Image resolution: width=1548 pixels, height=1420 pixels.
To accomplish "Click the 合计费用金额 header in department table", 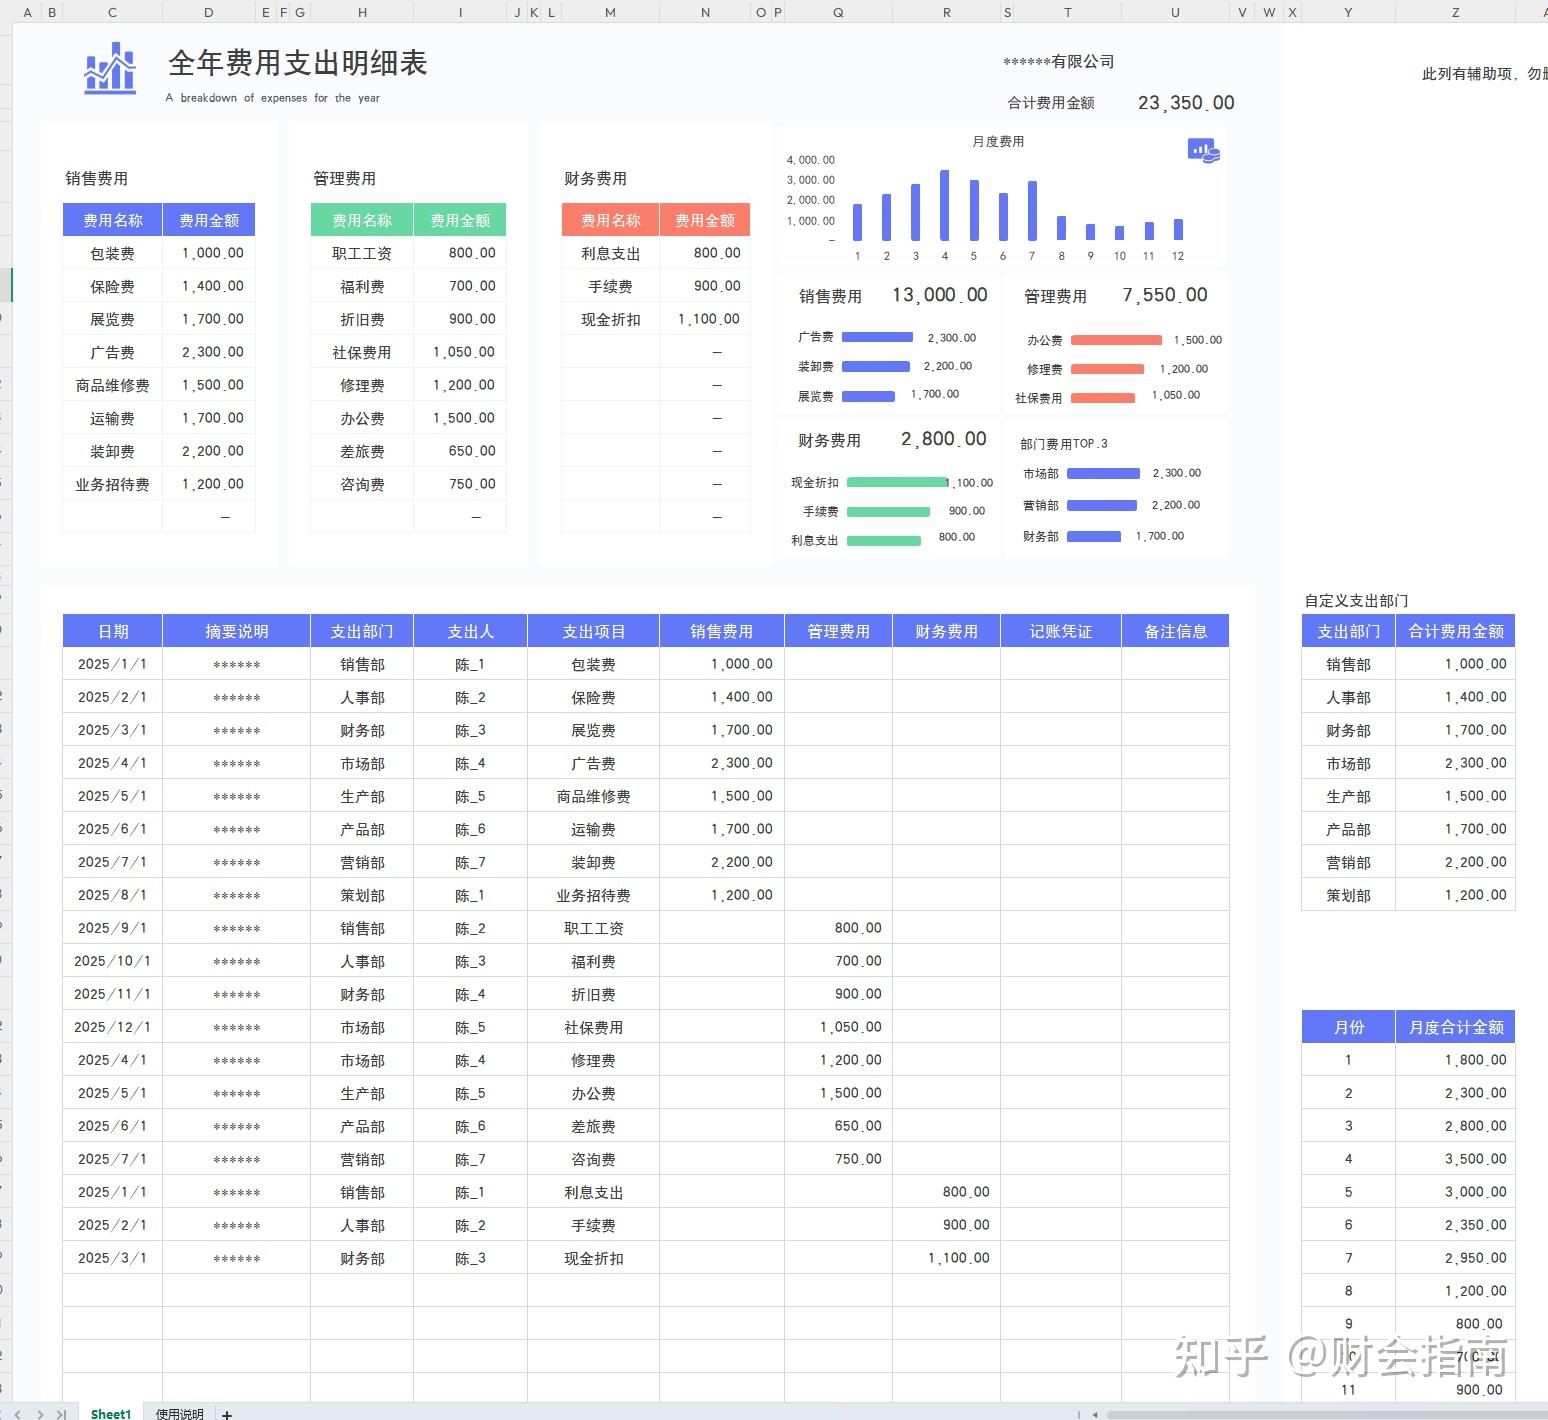I will coord(1456,631).
